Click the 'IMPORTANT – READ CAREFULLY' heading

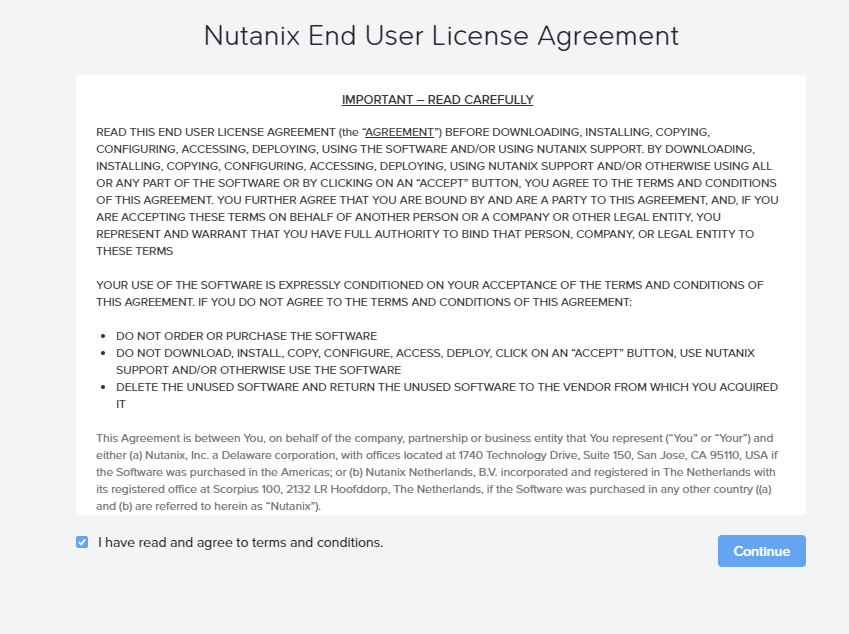pyautogui.click(x=437, y=100)
